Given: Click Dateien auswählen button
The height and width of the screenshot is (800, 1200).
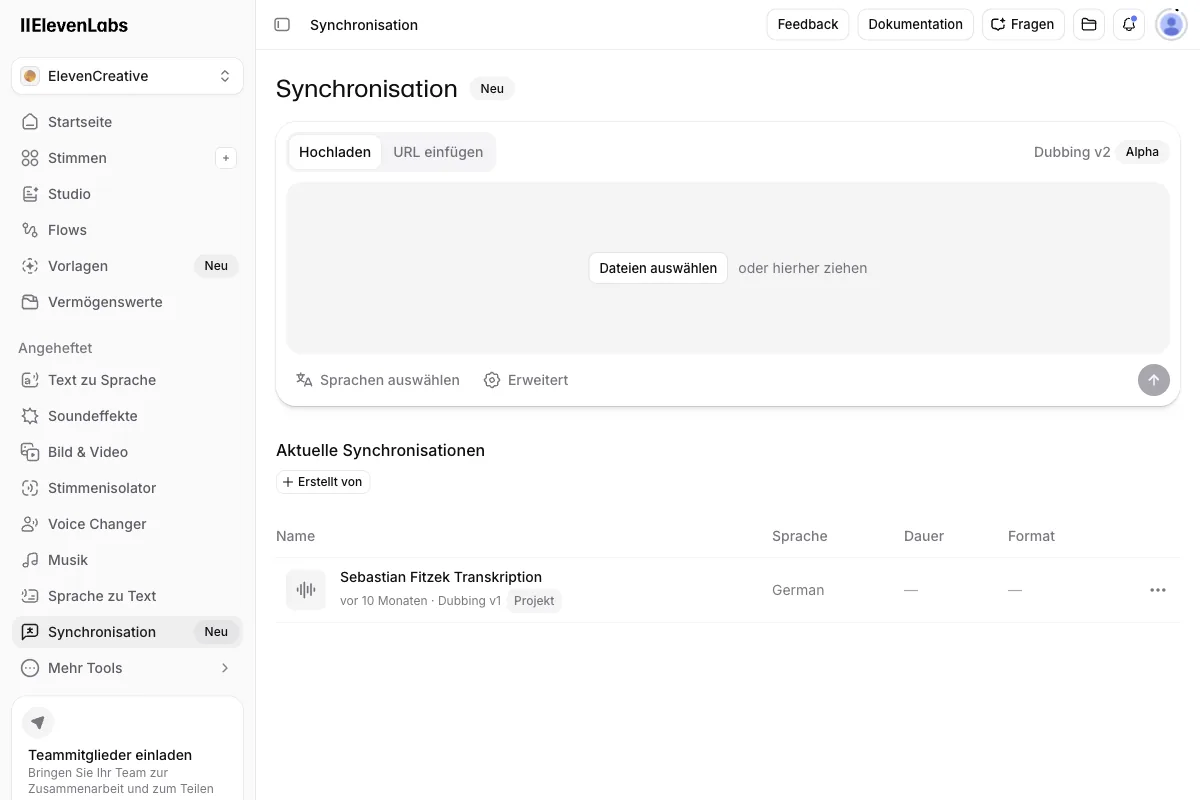Looking at the screenshot, I should point(658,268).
